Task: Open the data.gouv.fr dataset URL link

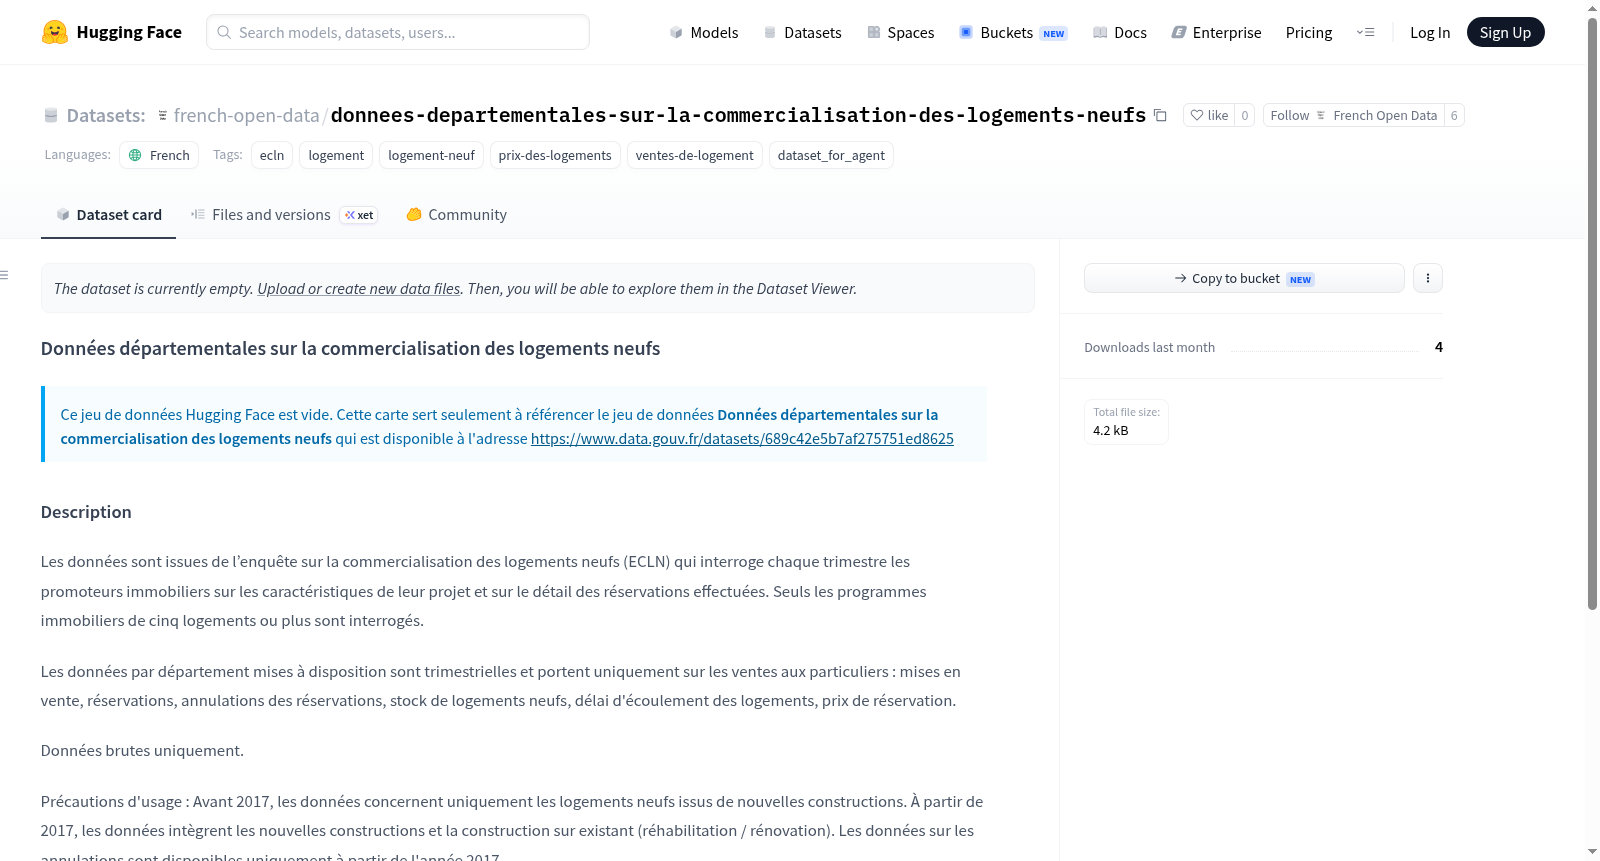Action: click(x=742, y=439)
